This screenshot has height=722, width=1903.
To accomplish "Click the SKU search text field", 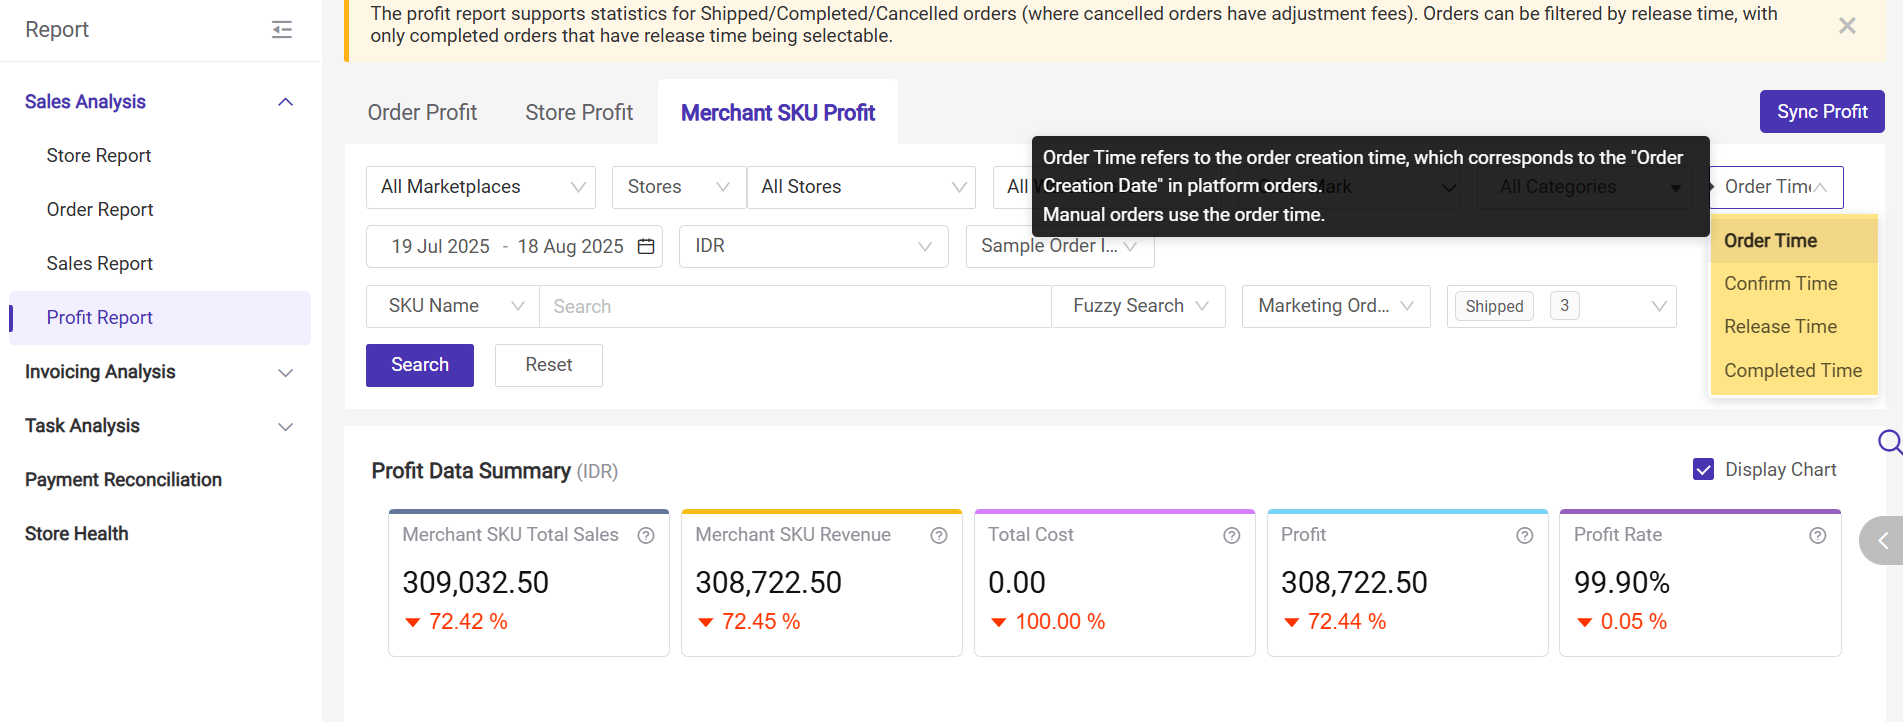I will (795, 306).
